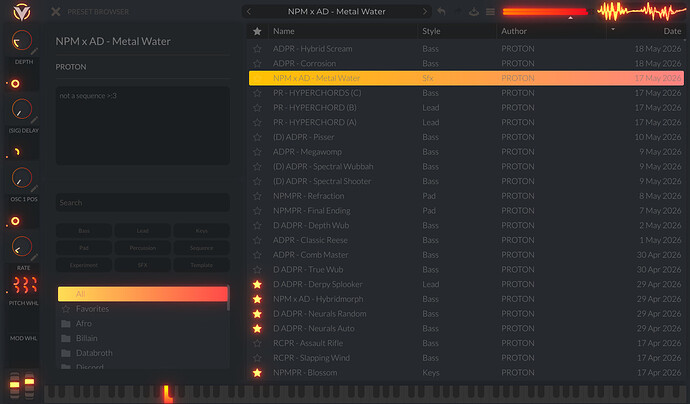The image size is (690, 404).
Task: Edit the DEPTH macro name pencil icon
Action: tap(34, 51)
